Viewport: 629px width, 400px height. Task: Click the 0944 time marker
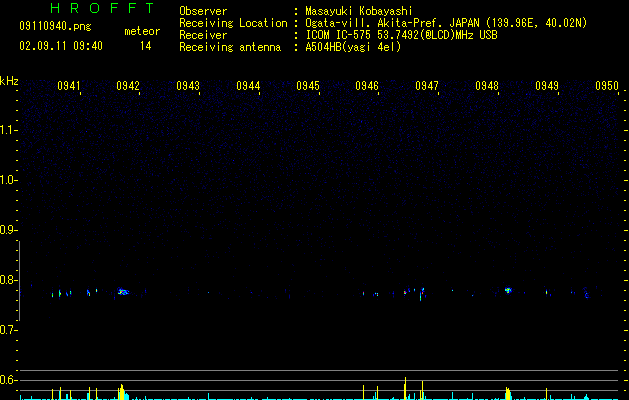248,86
